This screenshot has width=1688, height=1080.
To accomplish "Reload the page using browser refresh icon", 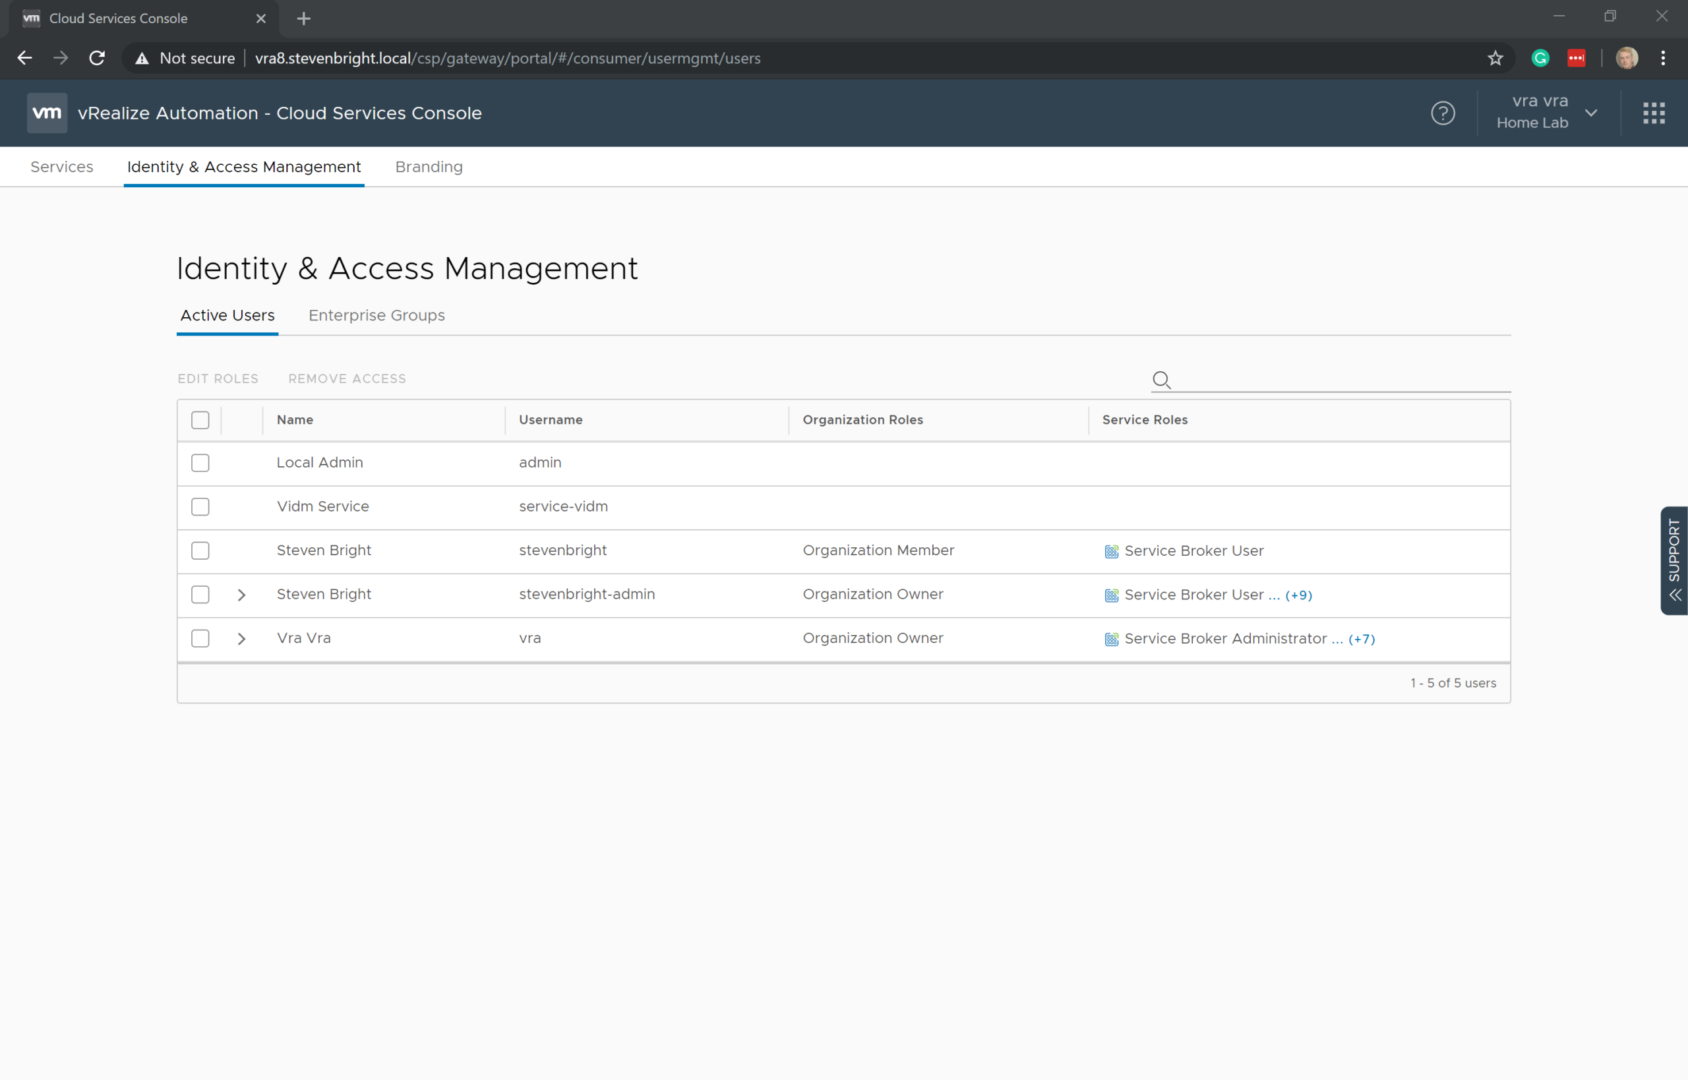I will tap(97, 58).
